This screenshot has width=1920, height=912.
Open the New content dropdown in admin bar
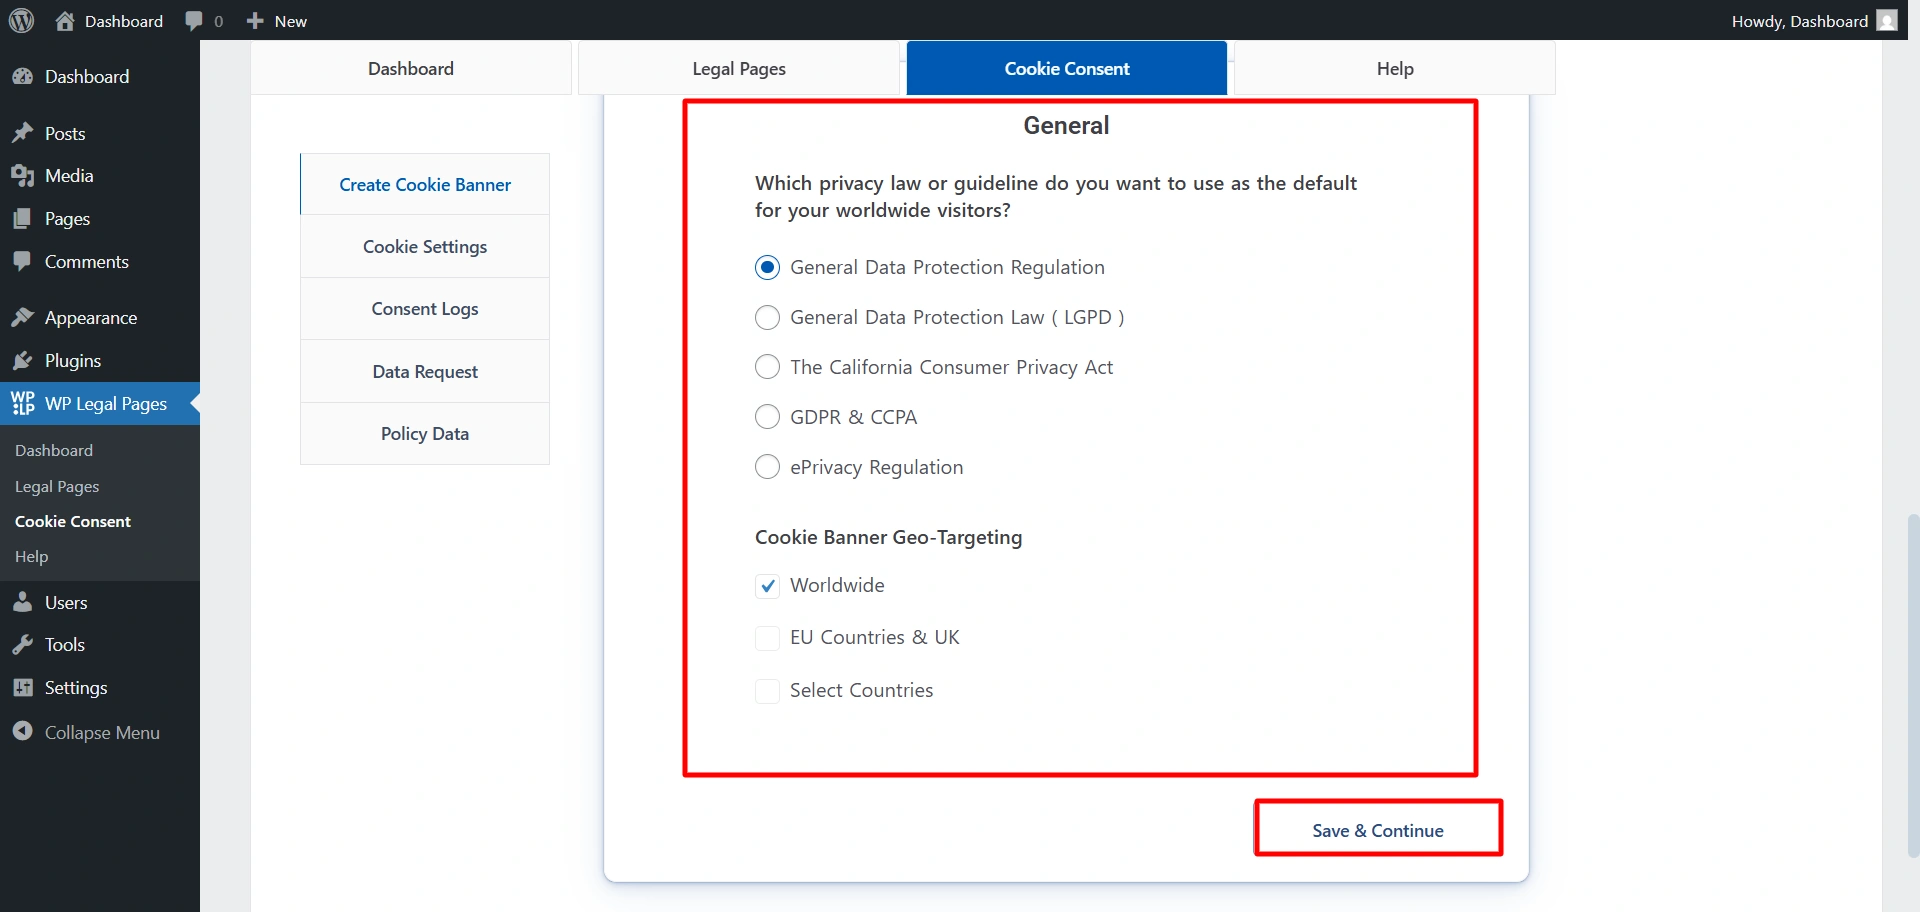[x=277, y=21]
